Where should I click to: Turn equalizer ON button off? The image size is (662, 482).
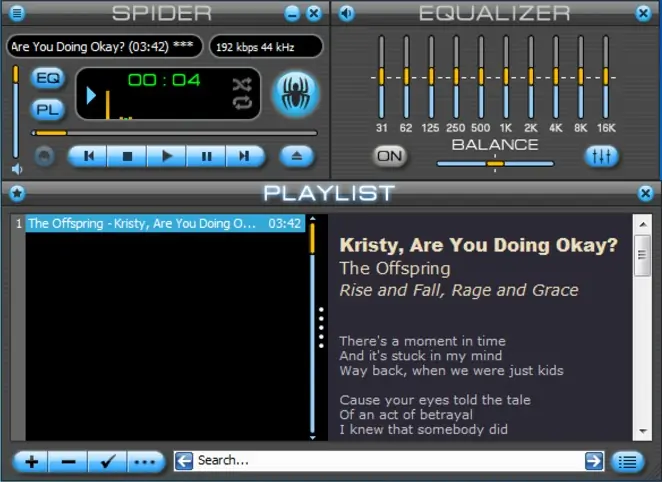click(389, 157)
